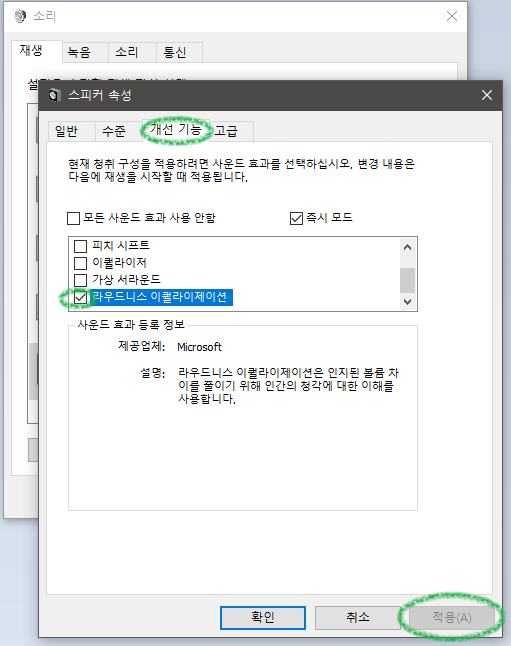
Task: Select the 개선 기능 tab
Action: tap(176, 130)
